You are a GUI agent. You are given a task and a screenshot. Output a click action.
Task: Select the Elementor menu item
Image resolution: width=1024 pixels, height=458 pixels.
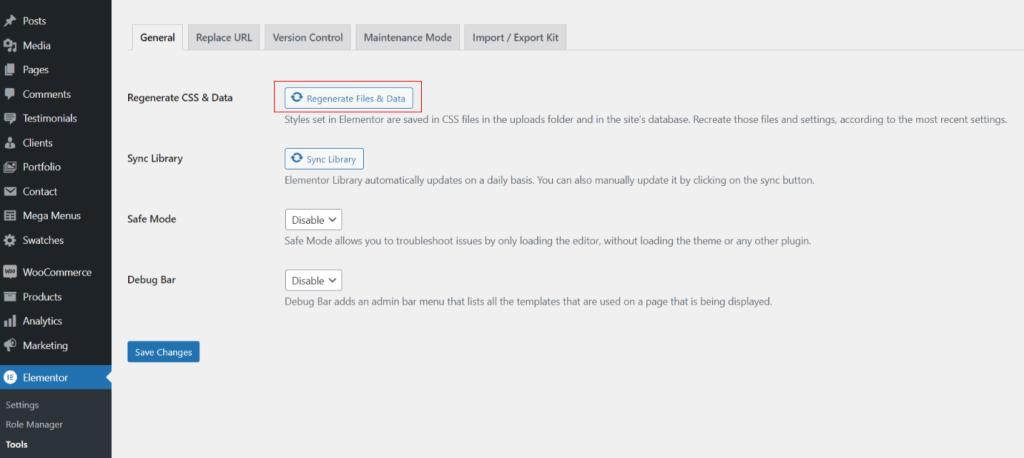pos(56,377)
